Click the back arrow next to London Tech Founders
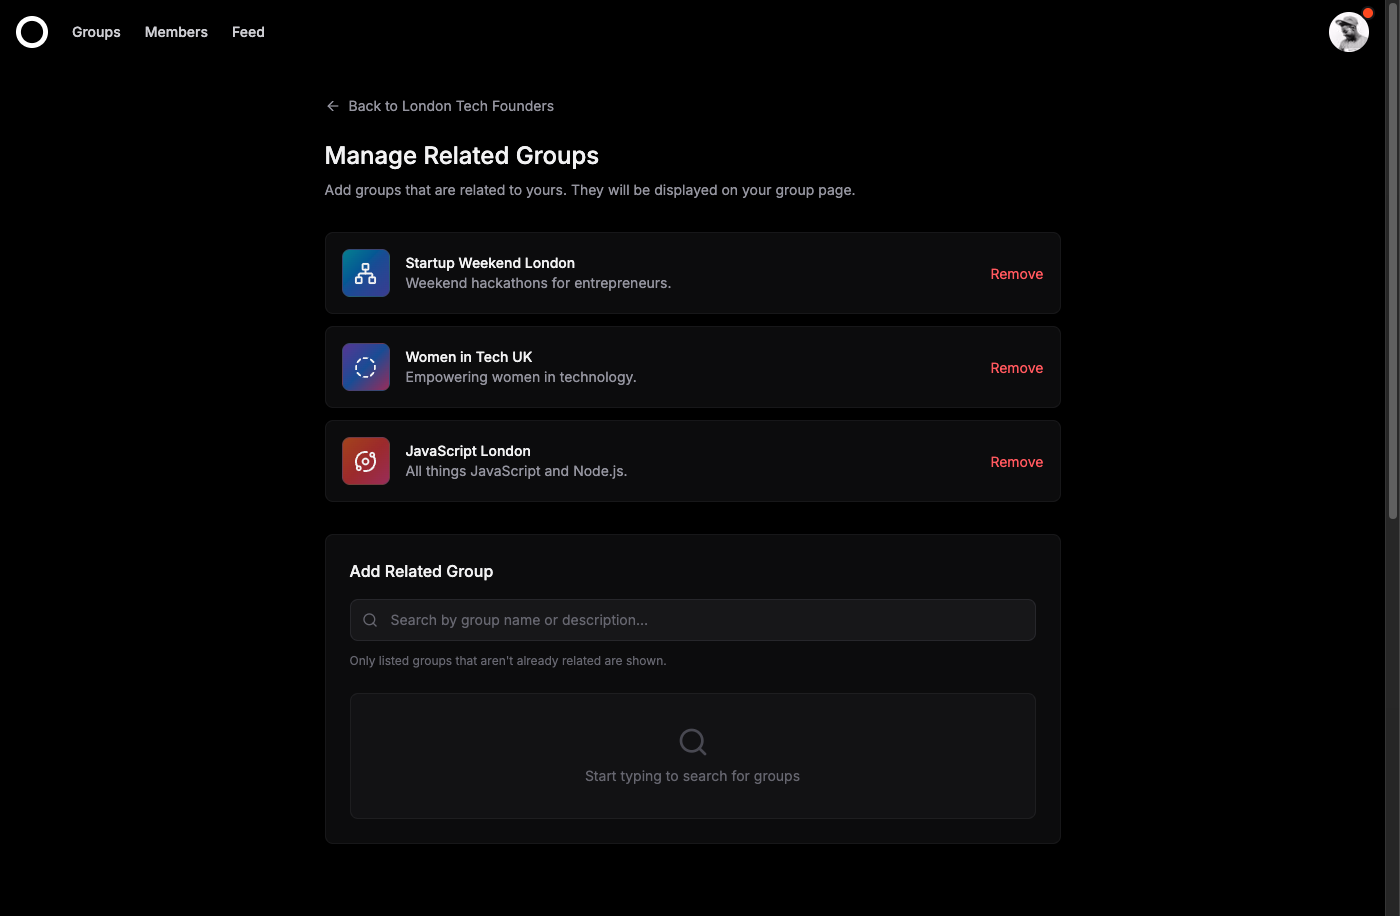 [332, 105]
